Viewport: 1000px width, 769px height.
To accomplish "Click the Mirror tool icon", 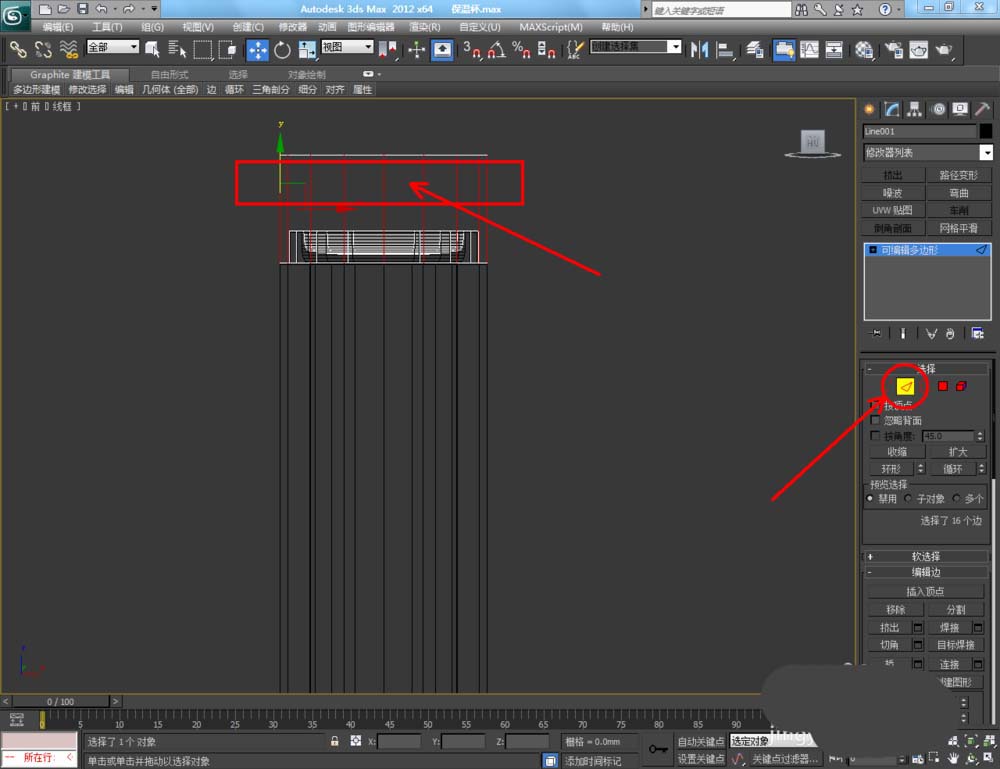I will pyautogui.click(x=699, y=50).
